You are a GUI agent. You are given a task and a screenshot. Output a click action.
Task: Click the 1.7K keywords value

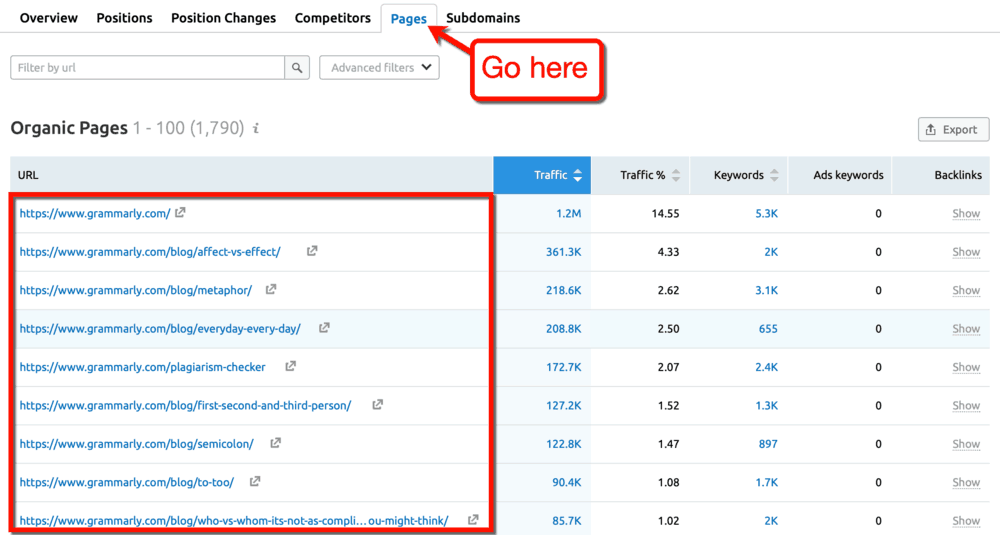tap(767, 482)
